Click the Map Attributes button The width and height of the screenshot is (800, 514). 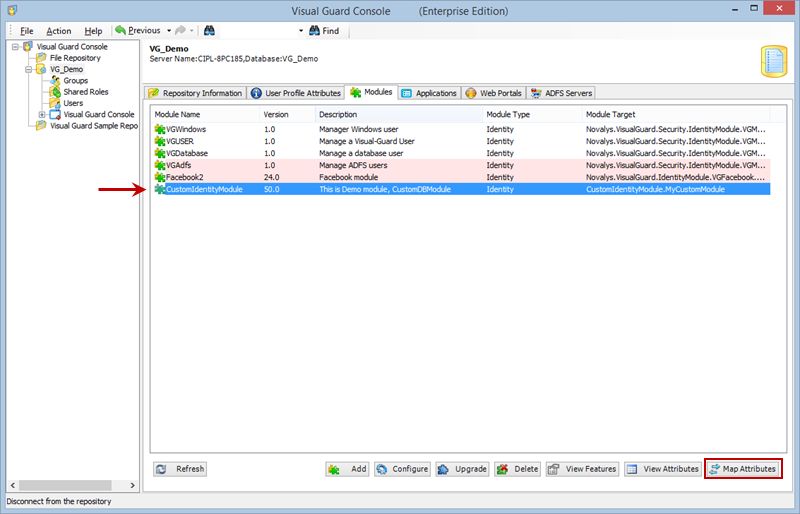coord(743,469)
